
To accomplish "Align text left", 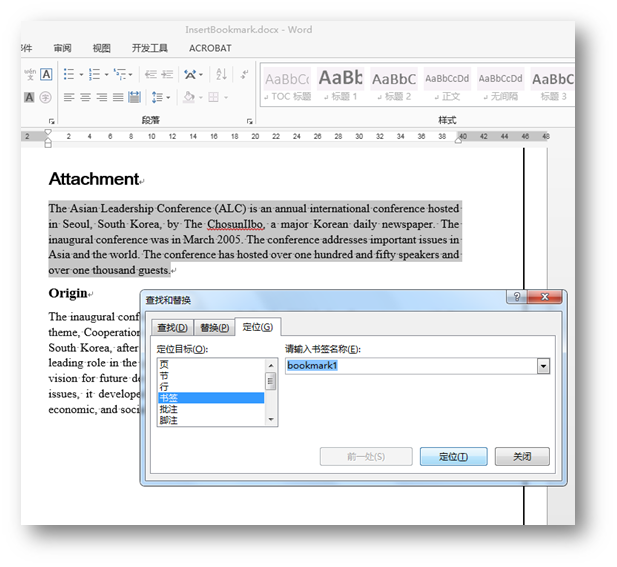I will [69, 97].
